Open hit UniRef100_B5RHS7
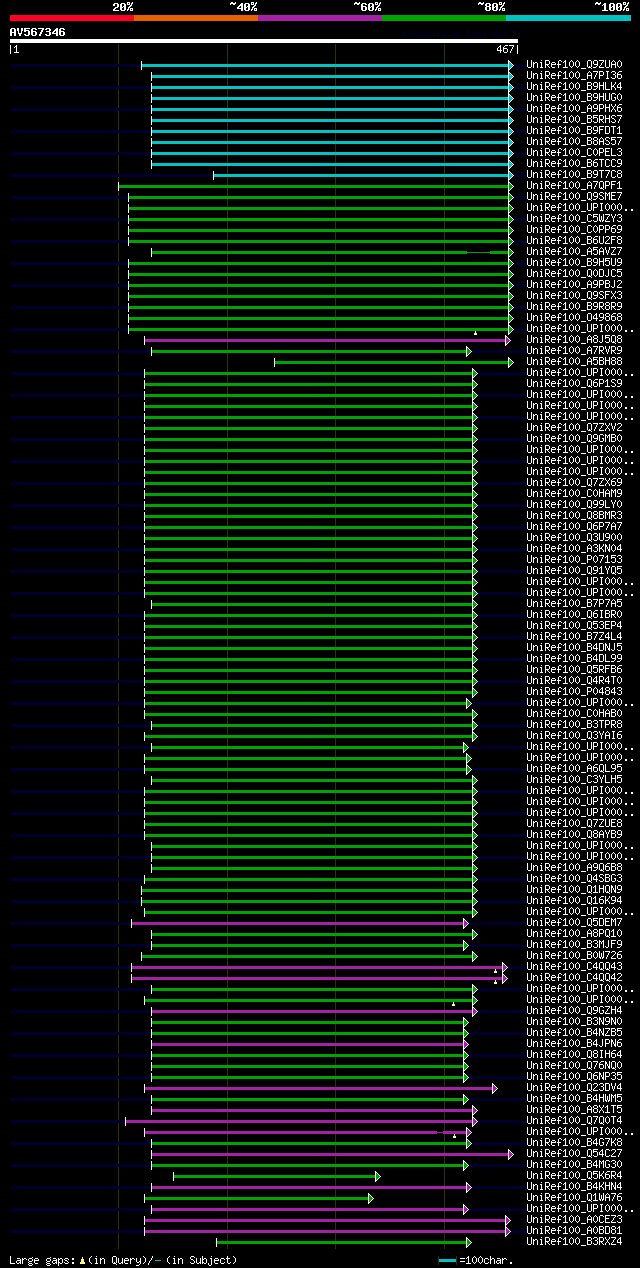 click(574, 120)
